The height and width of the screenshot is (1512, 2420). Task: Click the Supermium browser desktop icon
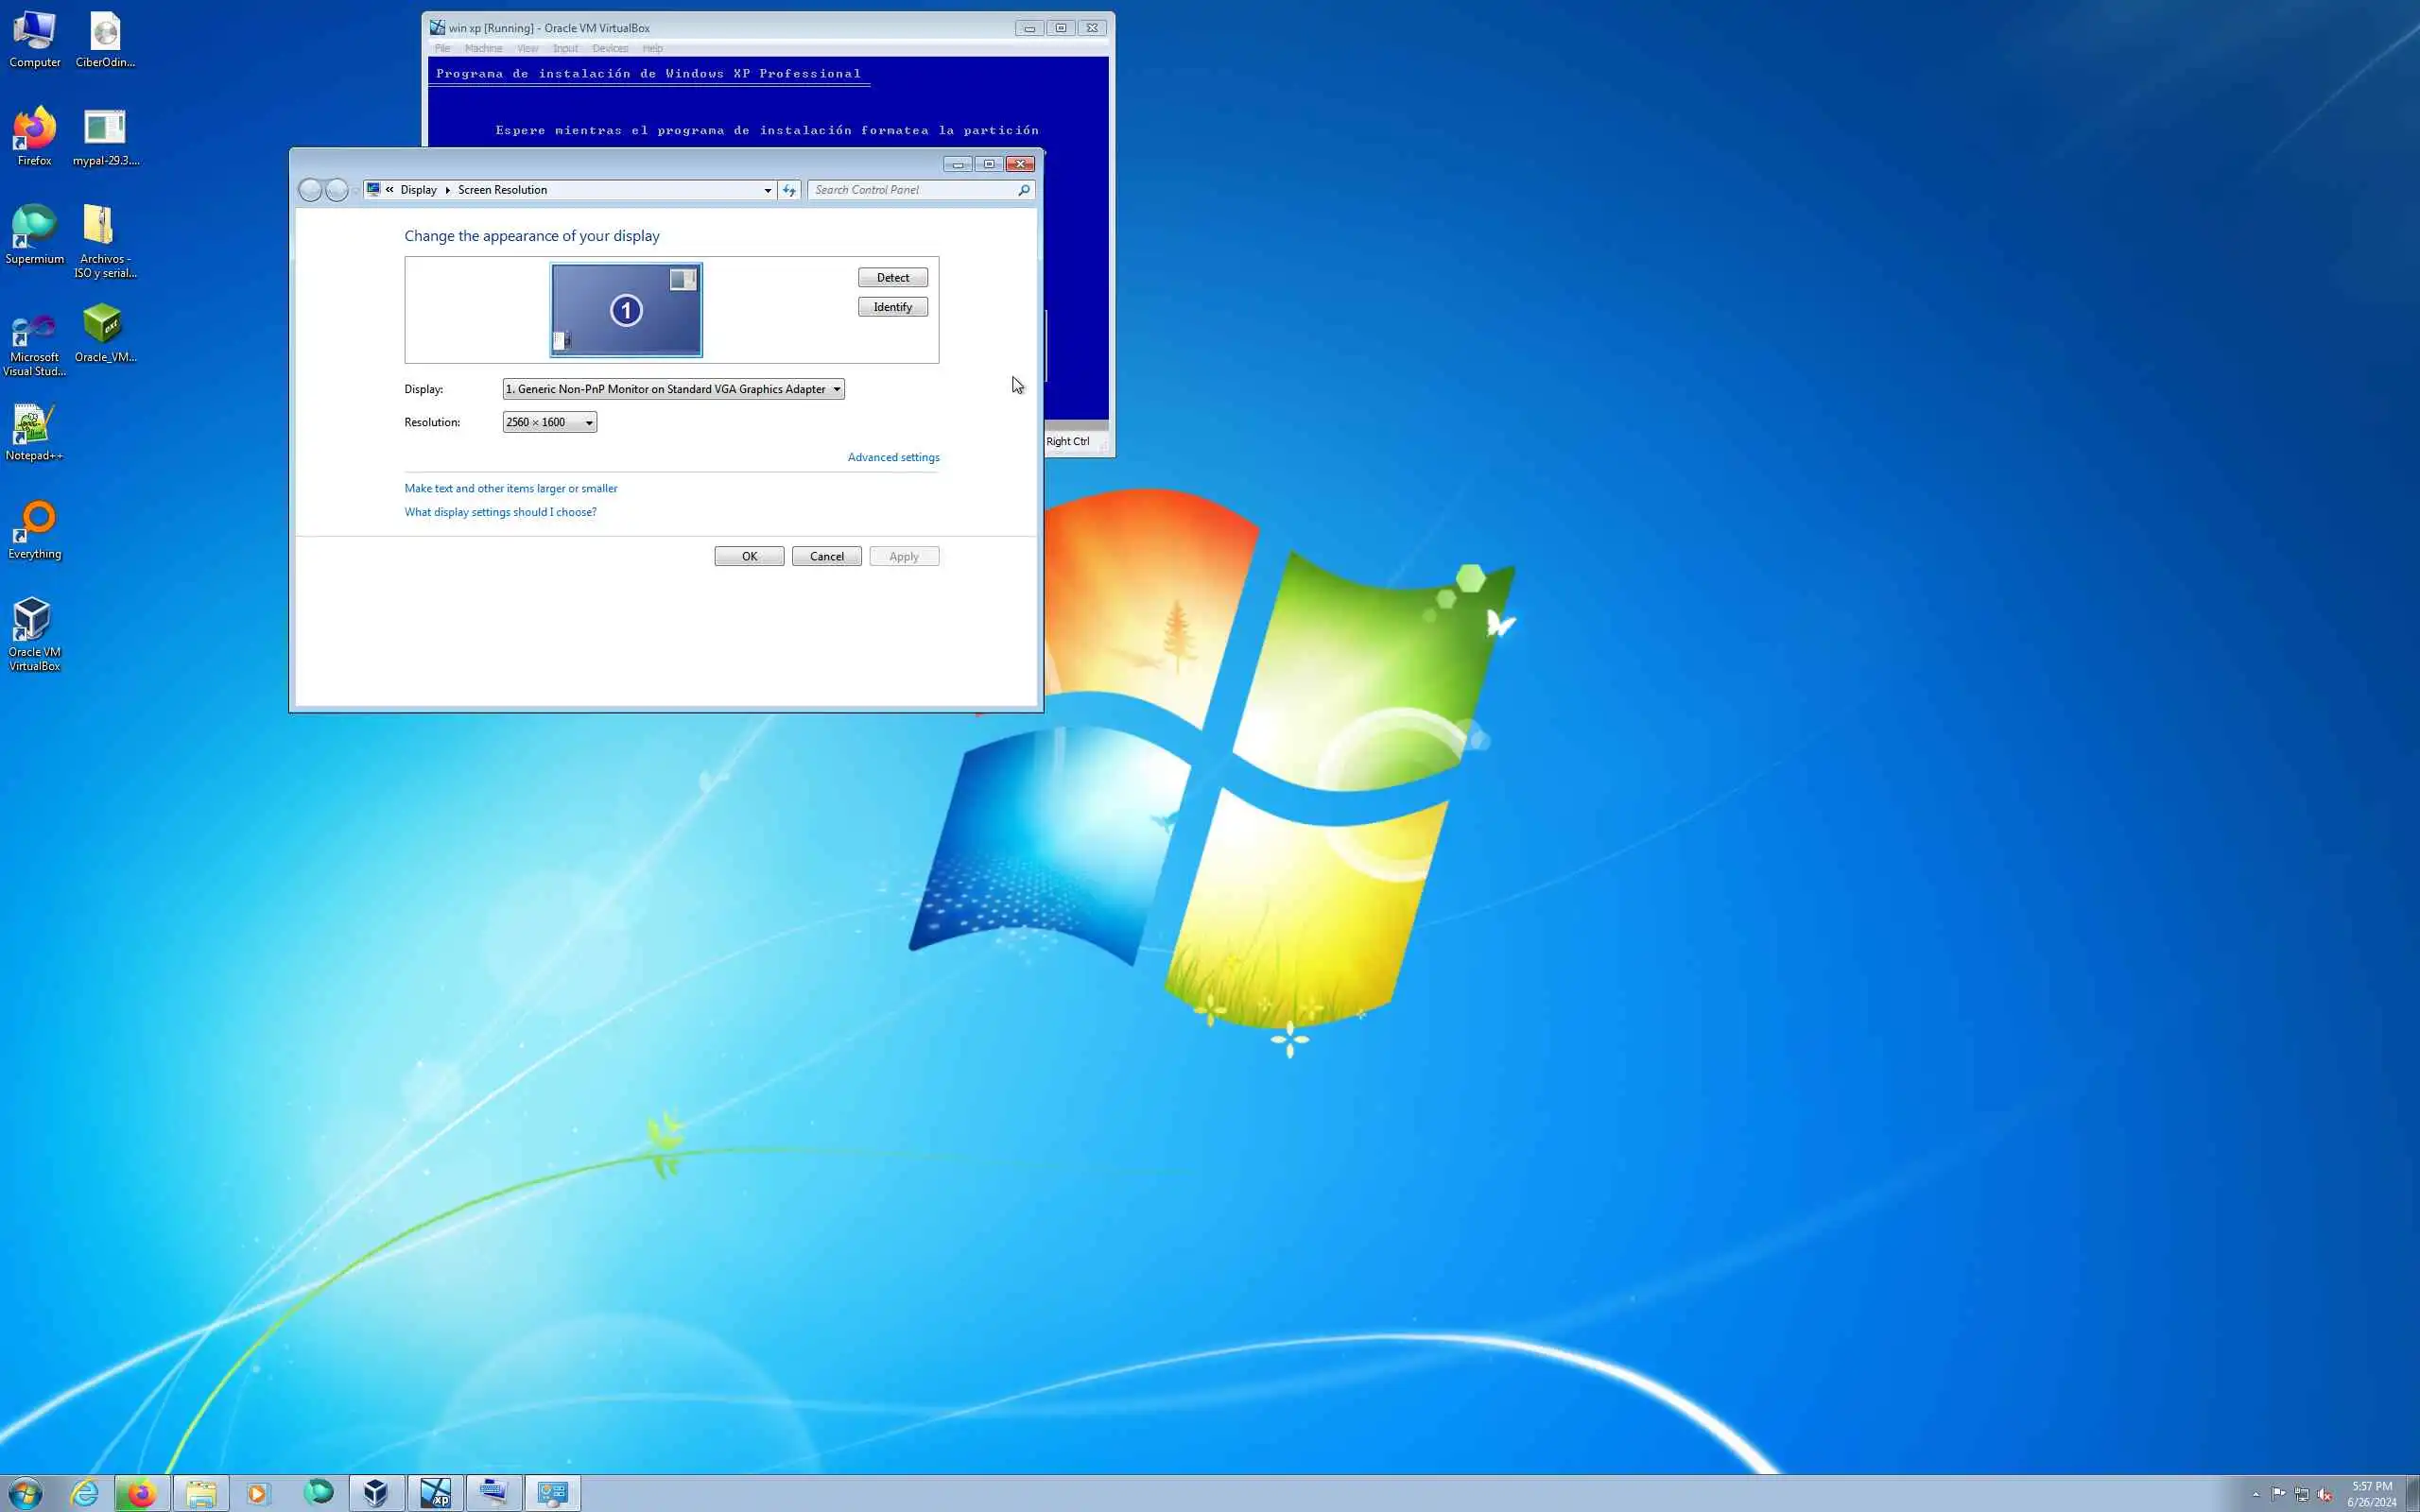34,228
